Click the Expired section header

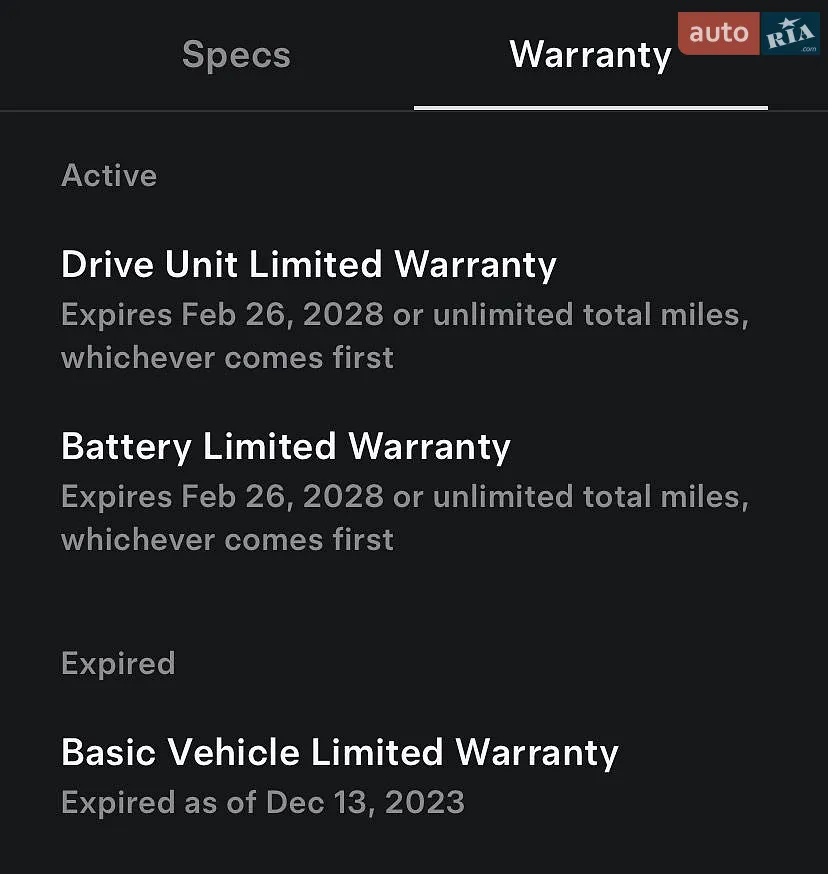(x=118, y=663)
